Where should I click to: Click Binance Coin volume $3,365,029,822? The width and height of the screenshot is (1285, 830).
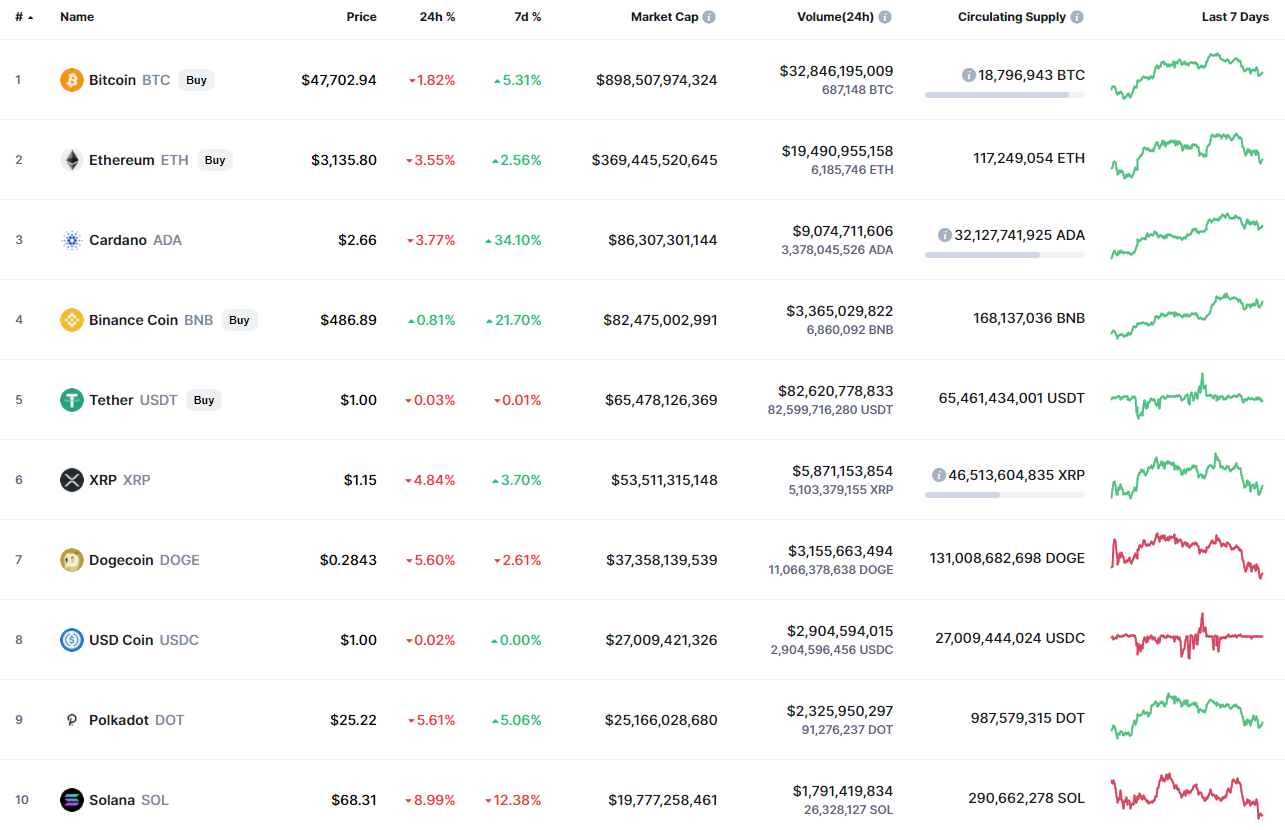[840, 311]
